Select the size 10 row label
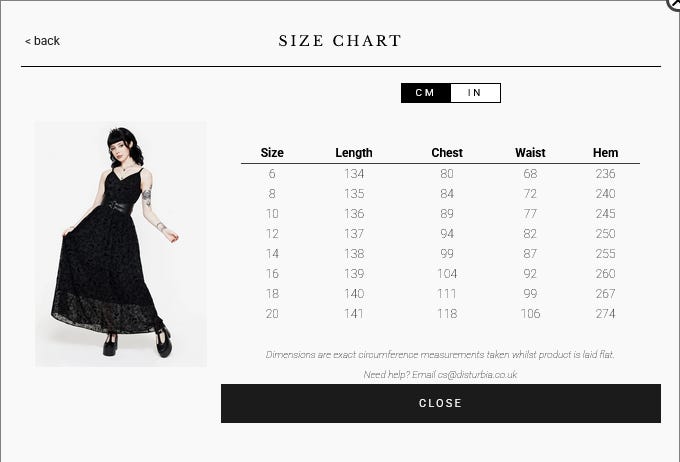 click(272, 214)
